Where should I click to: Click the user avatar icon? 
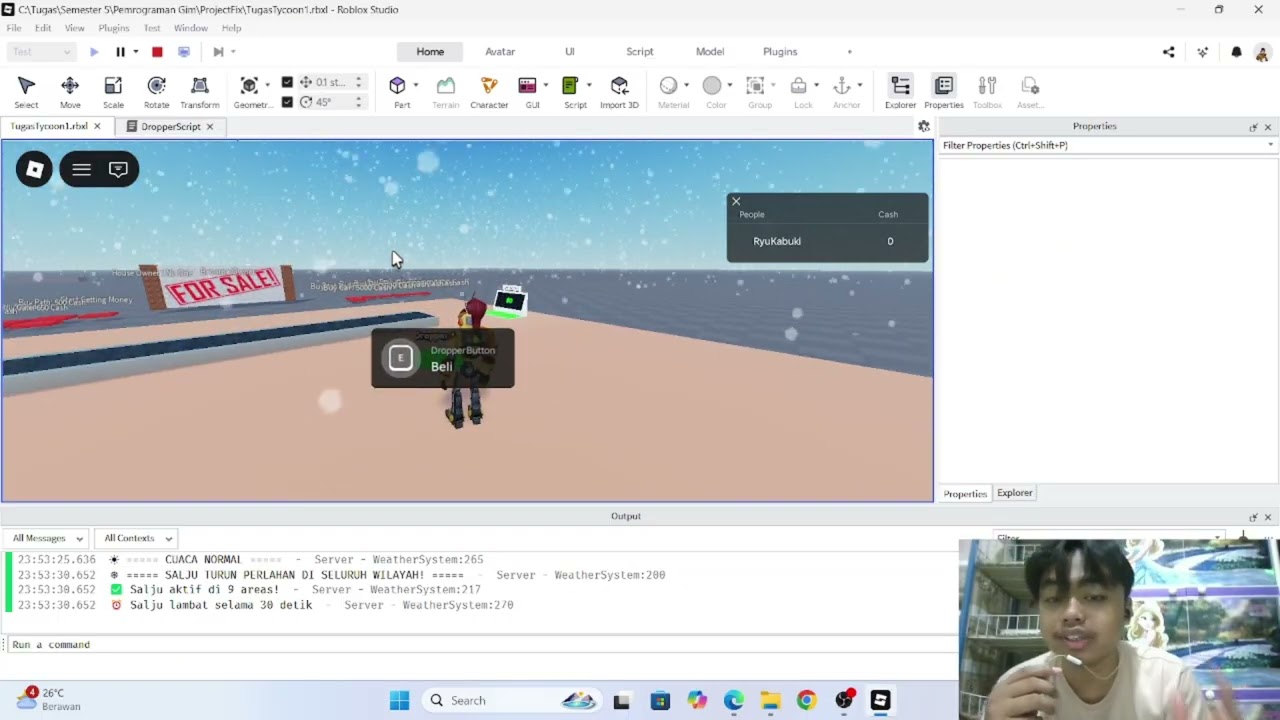tap(1263, 52)
